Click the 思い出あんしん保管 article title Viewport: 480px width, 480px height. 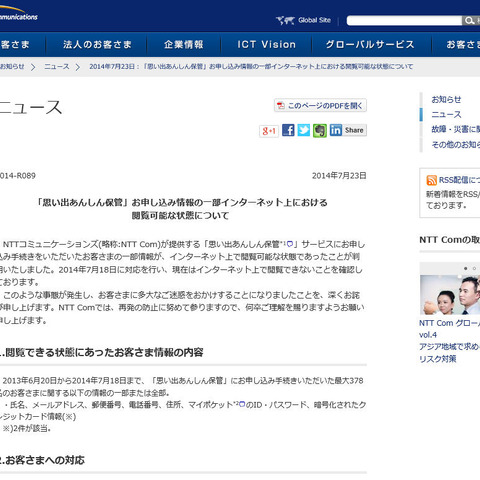tap(182, 209)
